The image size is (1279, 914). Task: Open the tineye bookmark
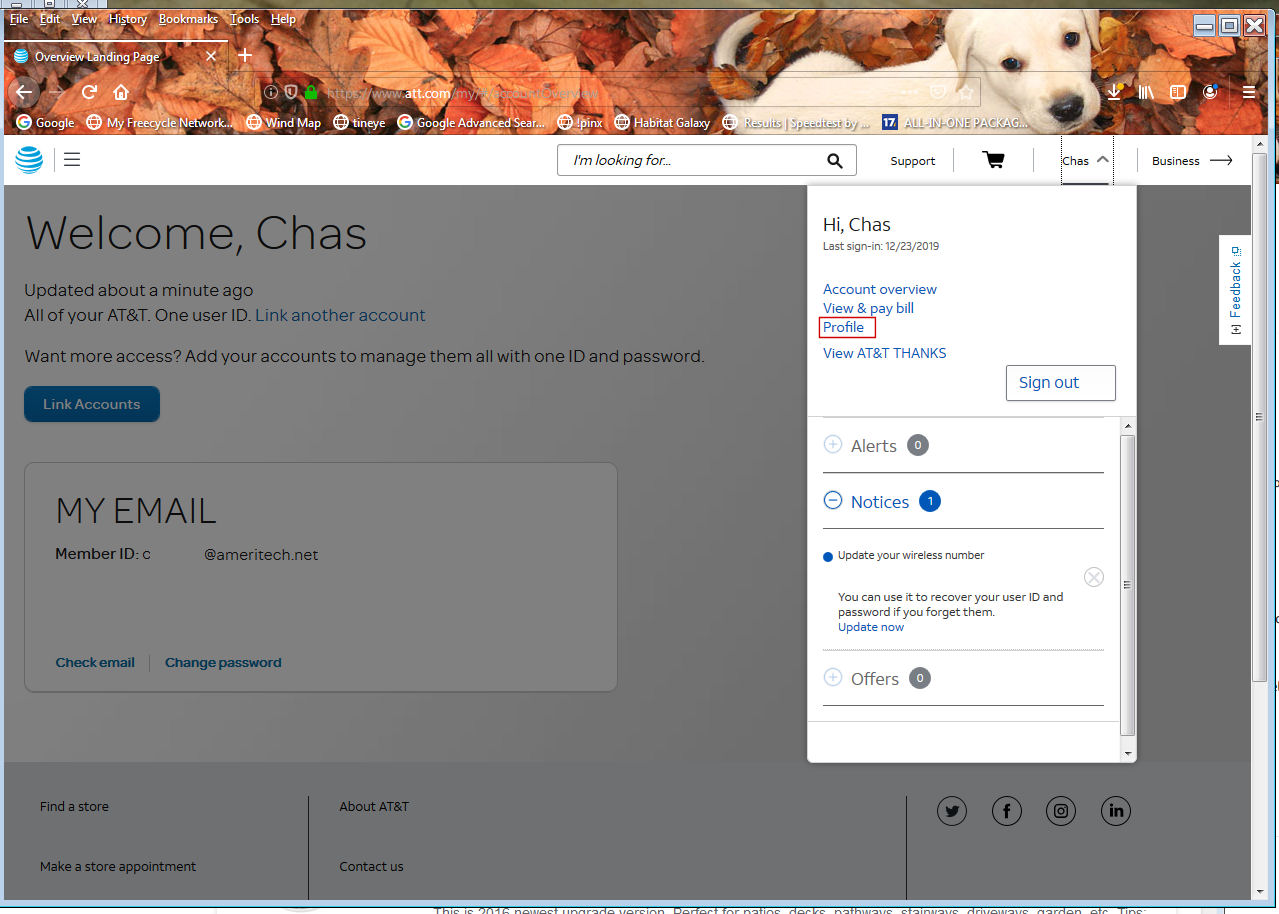tap(359, 123)
